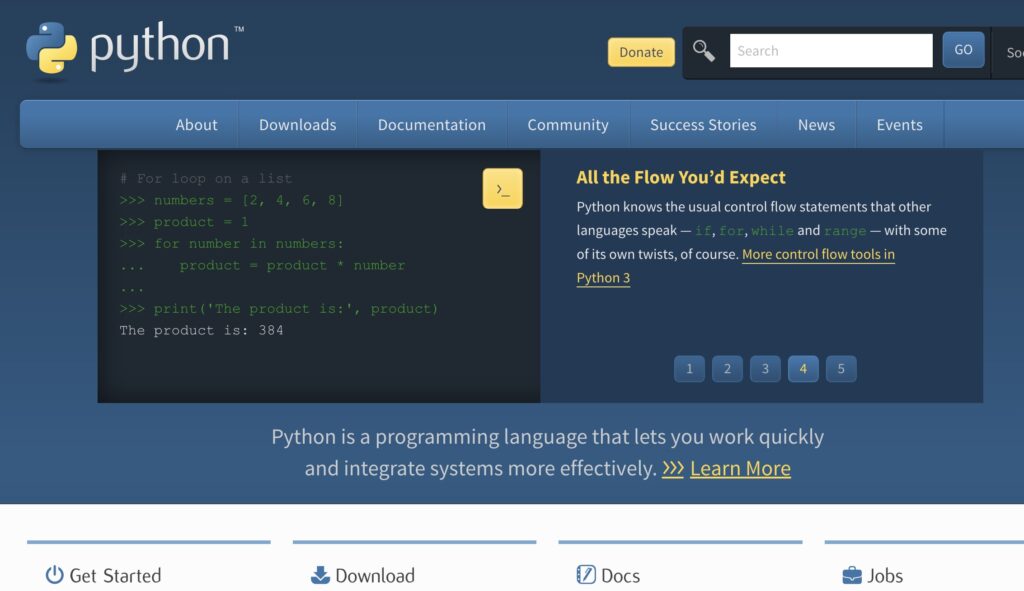Select active slide 4 in carousel
This screenshot has height=591, width=1024.
(x=803, y=369)
